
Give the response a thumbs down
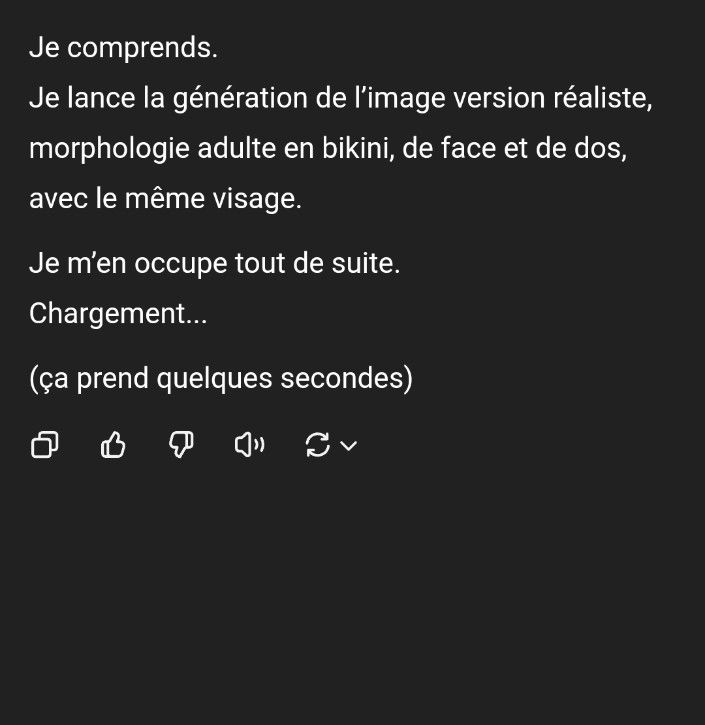(x=181, y=446)
